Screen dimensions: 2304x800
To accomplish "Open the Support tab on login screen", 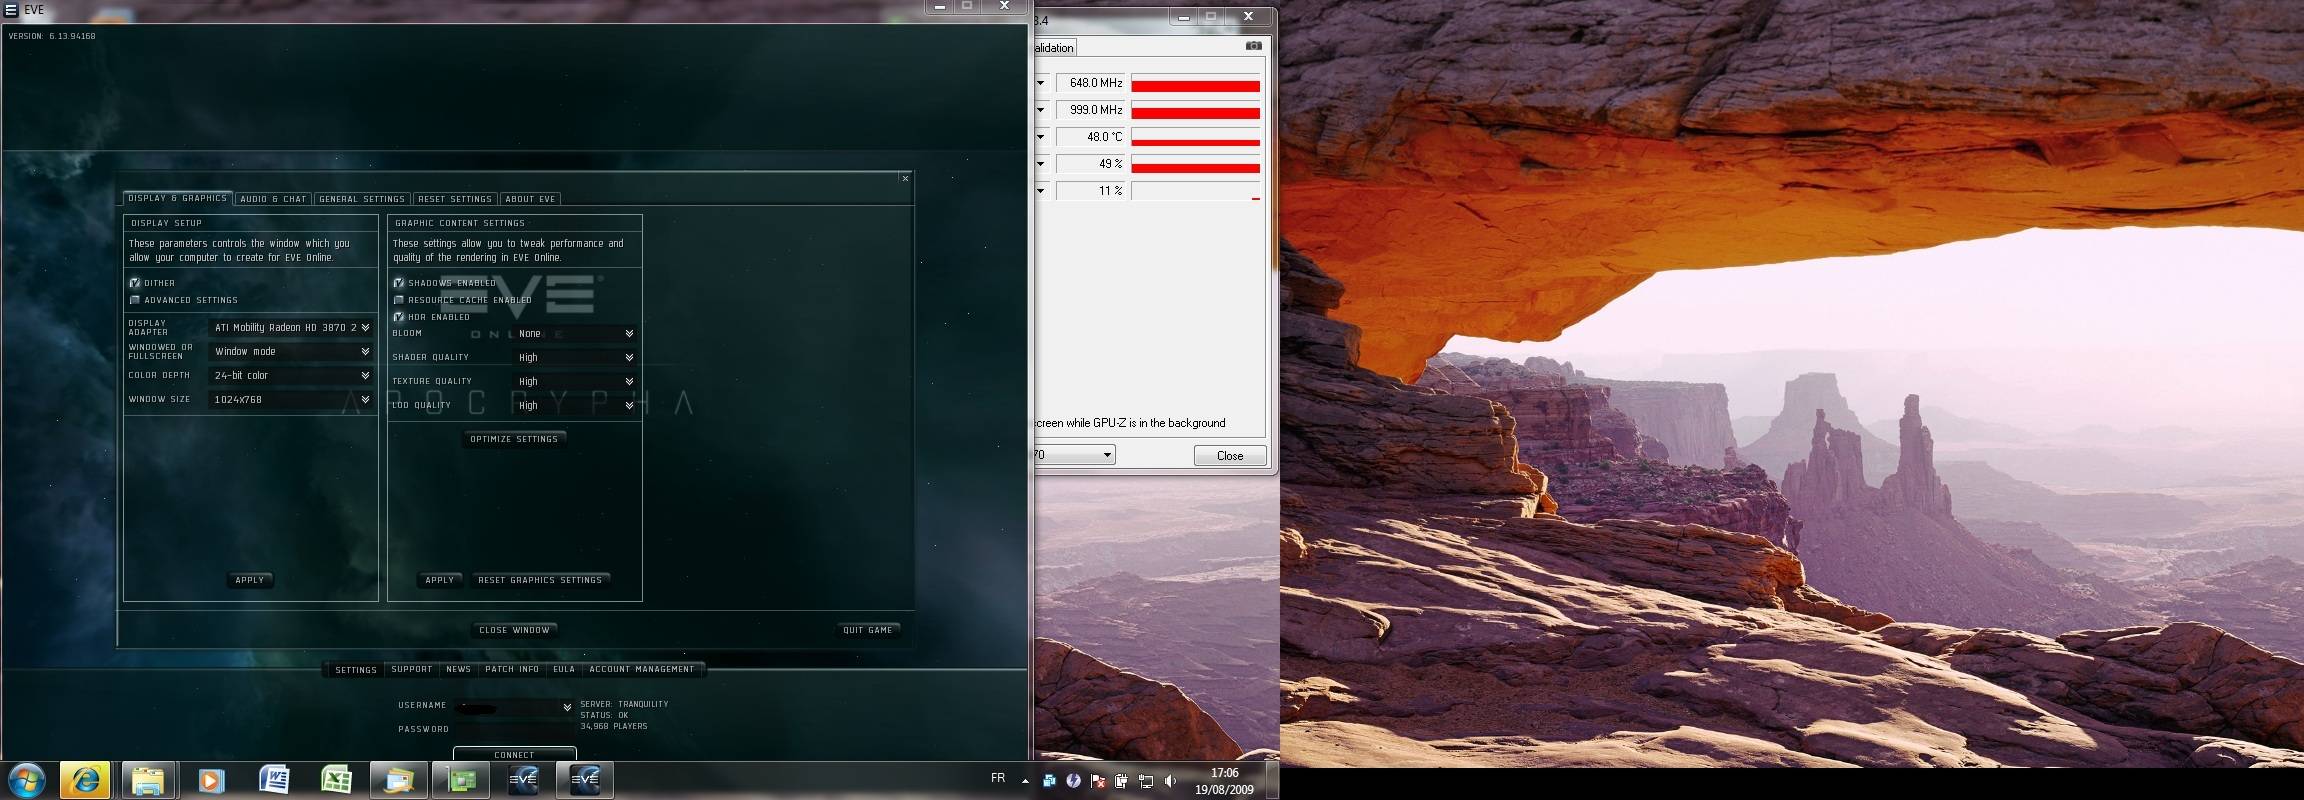I will (x=412, y=669).
